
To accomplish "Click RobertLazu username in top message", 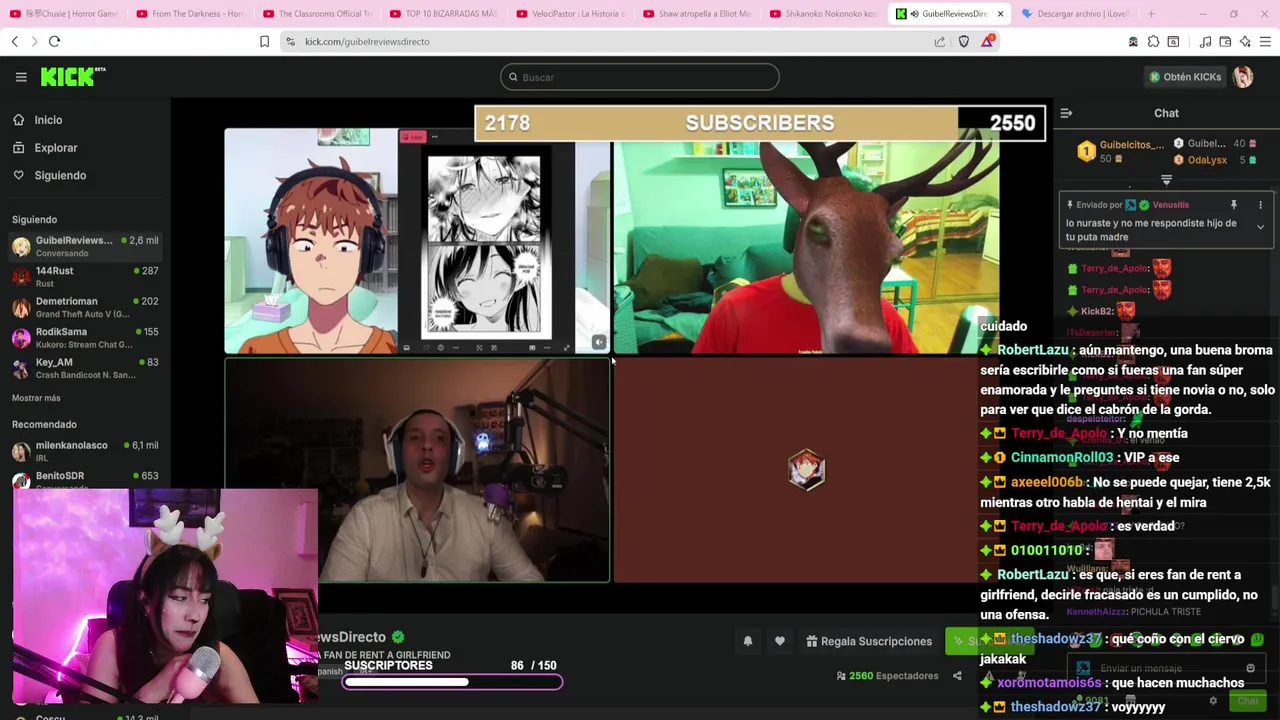I will click(1032, 350).
